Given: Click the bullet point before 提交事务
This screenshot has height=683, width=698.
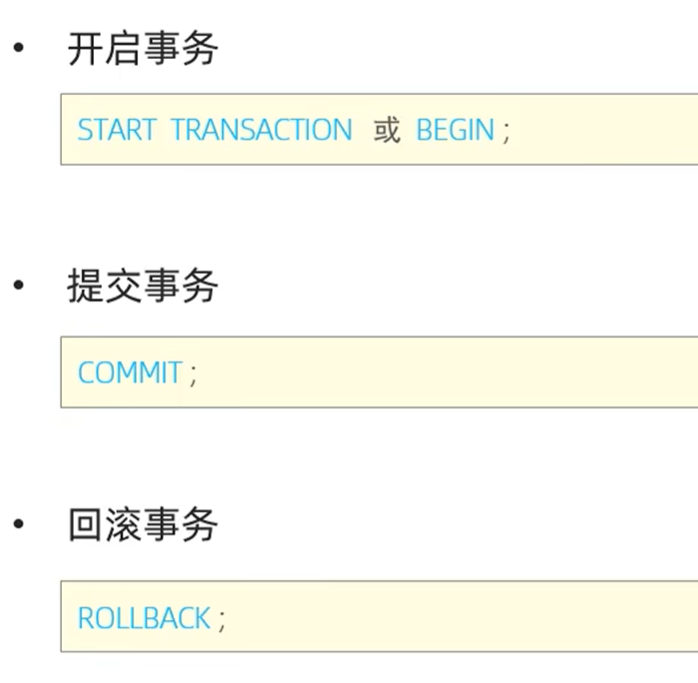Looking at the screenshot, I should point(17,286).
